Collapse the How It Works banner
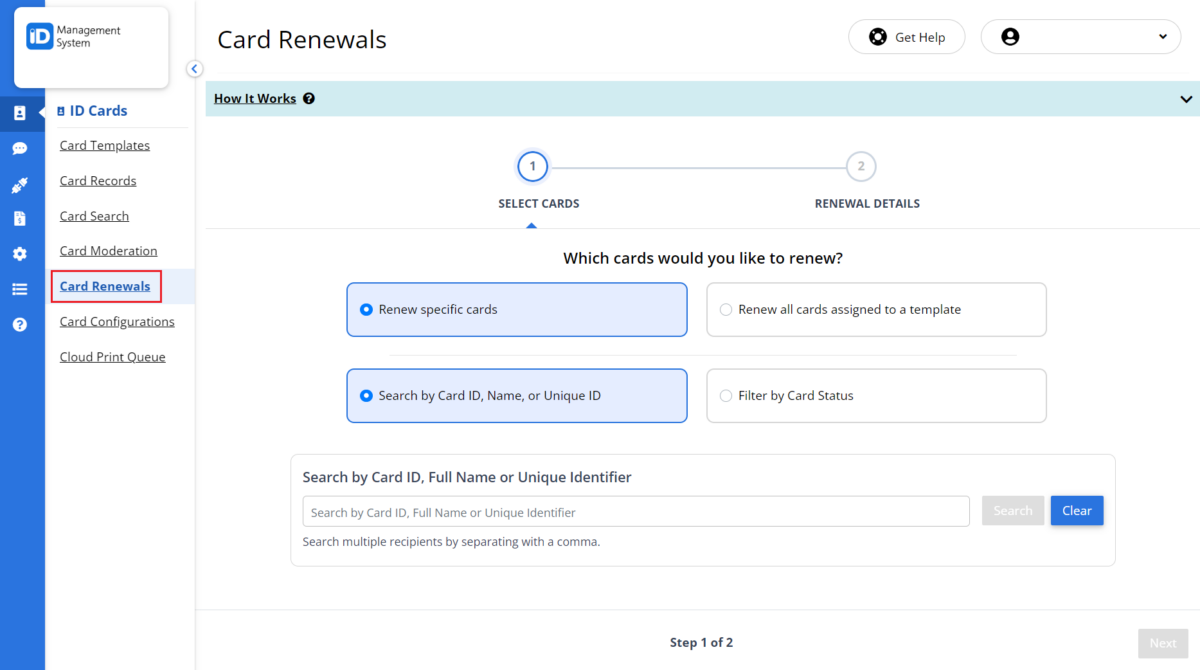Image resolution: width=1200 pixels, height=670 pixels. pyautogui.click(x=1185, y=99)
